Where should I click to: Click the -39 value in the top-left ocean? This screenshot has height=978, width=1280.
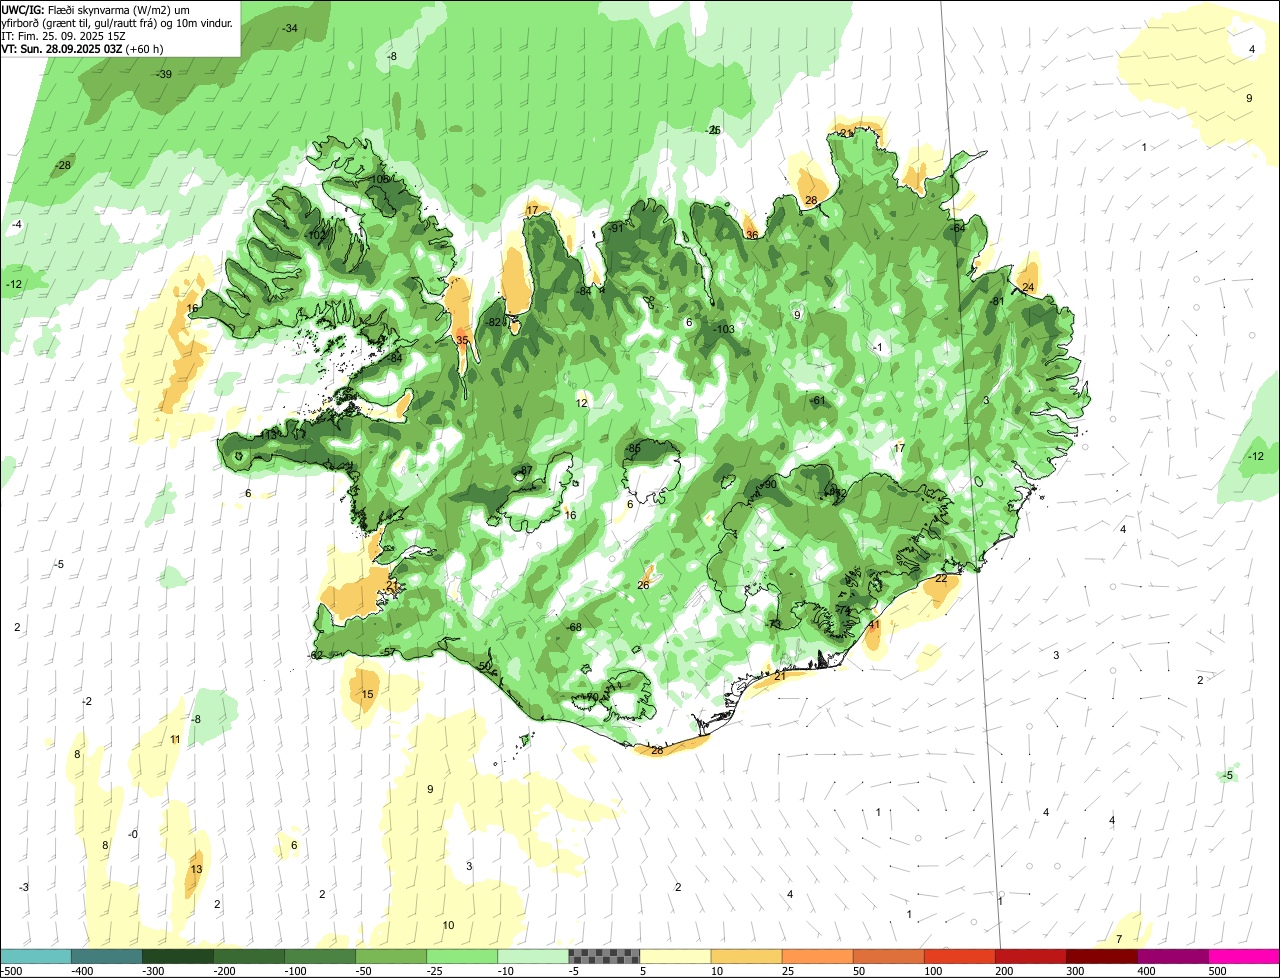164,74
